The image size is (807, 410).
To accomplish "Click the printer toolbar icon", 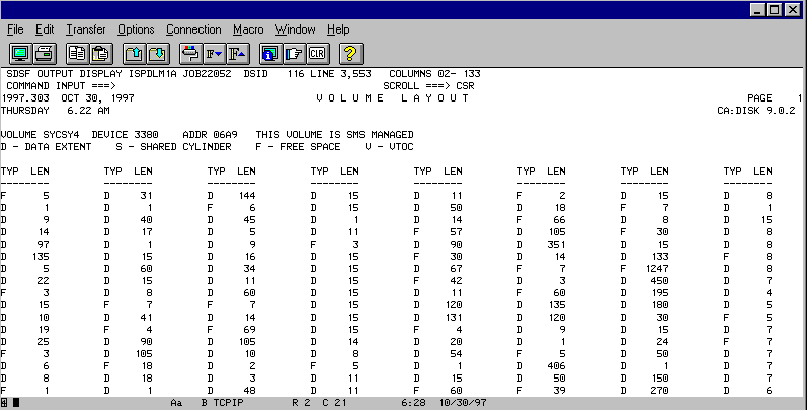I will (45, 54).
